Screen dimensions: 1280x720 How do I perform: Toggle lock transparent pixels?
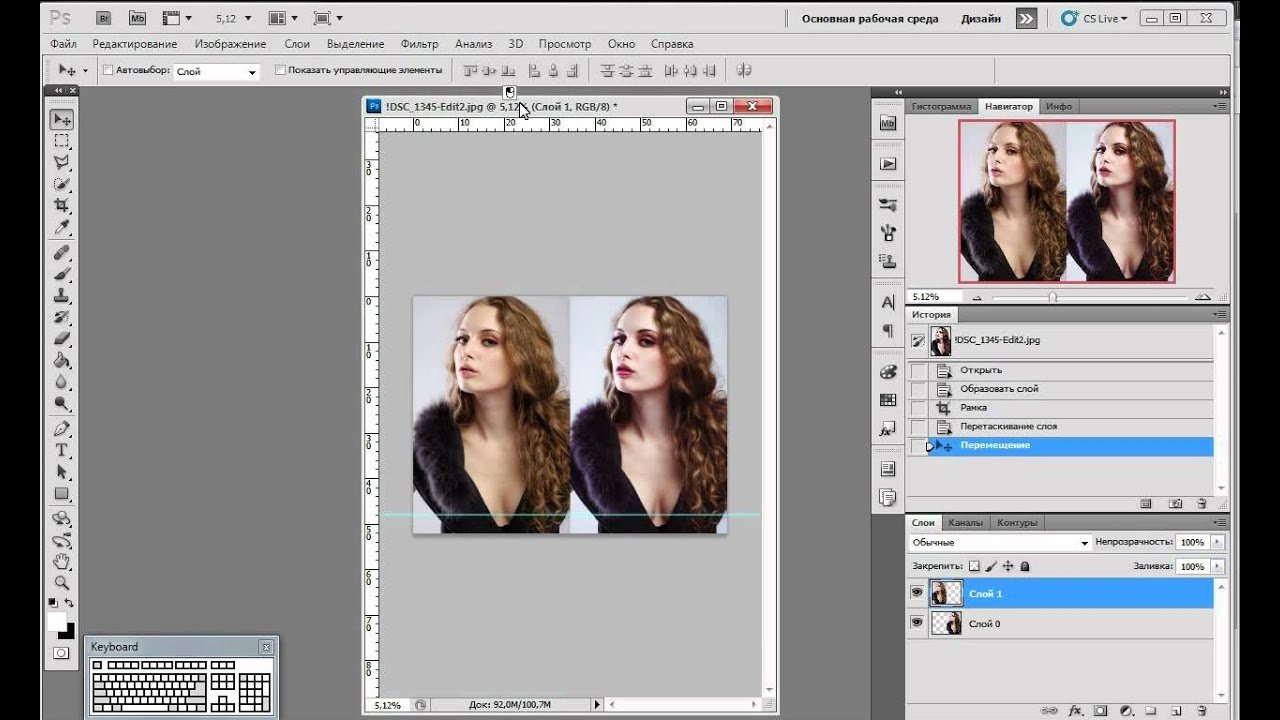coord(975,566)
